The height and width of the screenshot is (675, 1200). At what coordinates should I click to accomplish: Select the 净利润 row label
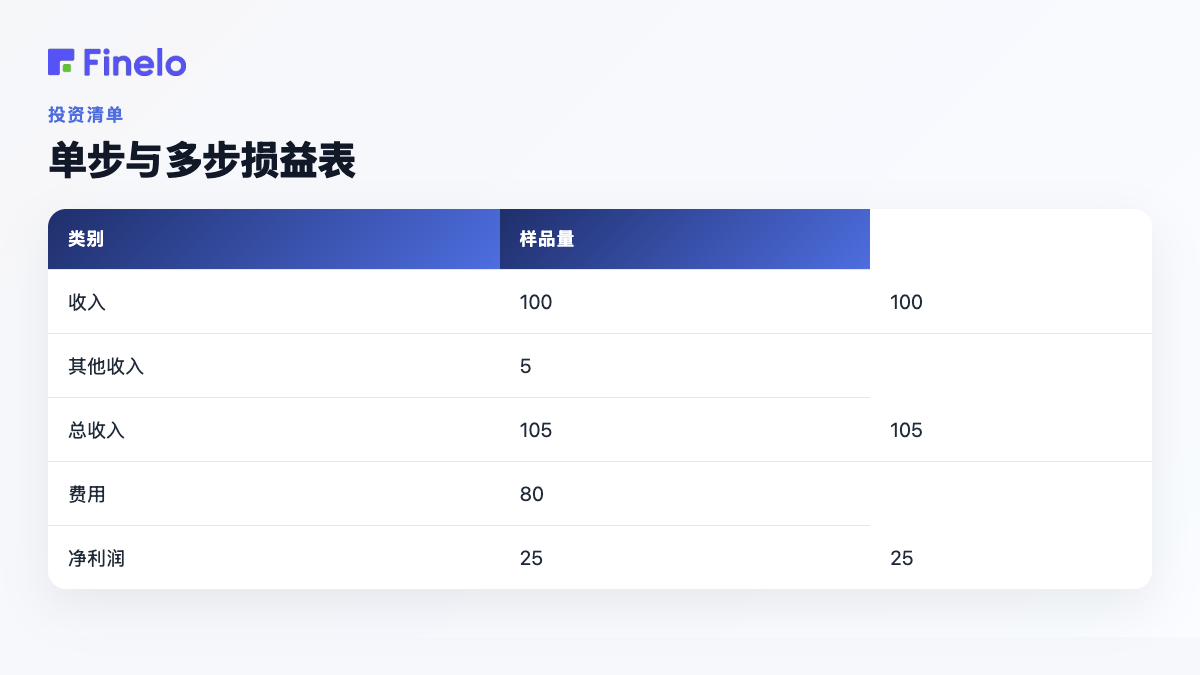[x=96, y=558]
